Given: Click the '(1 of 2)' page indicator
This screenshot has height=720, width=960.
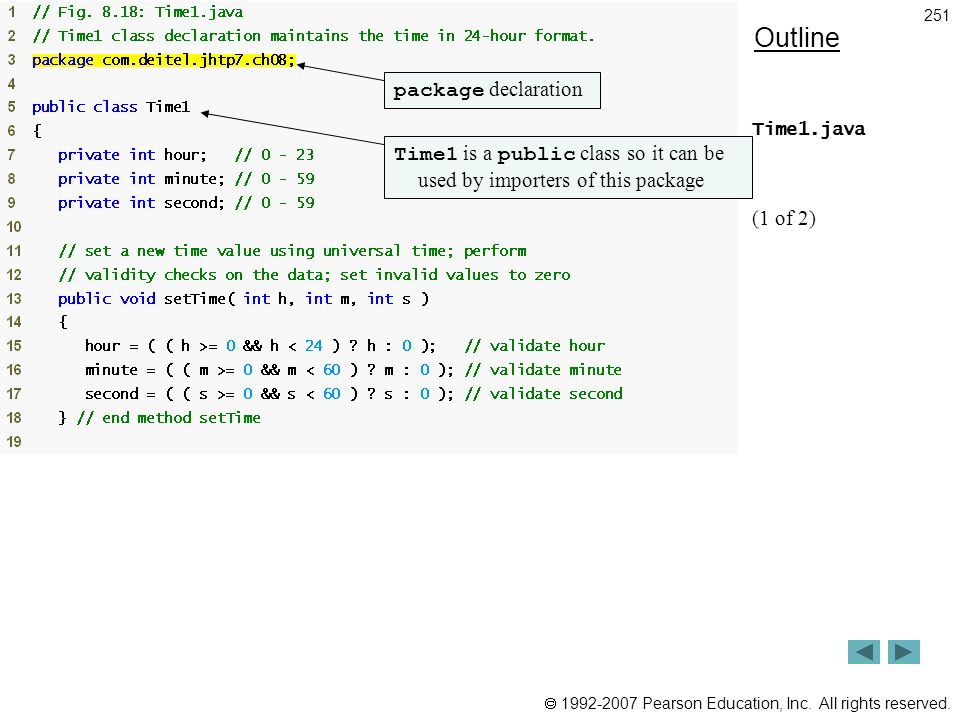Looking at the screenshot, I should pos(784,219).
